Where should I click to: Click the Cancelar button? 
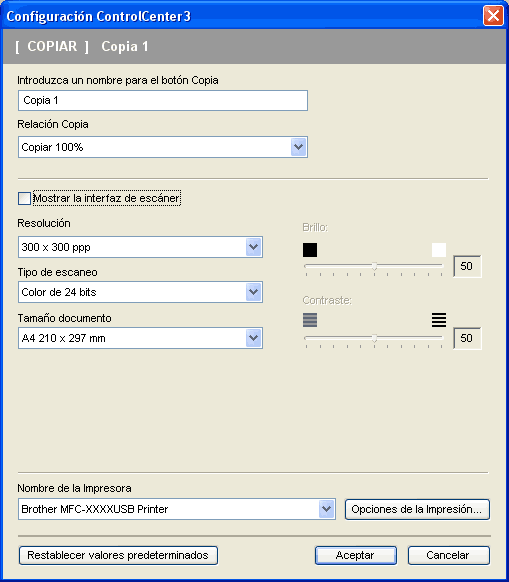pyautogui.click(x=448, y=555)
